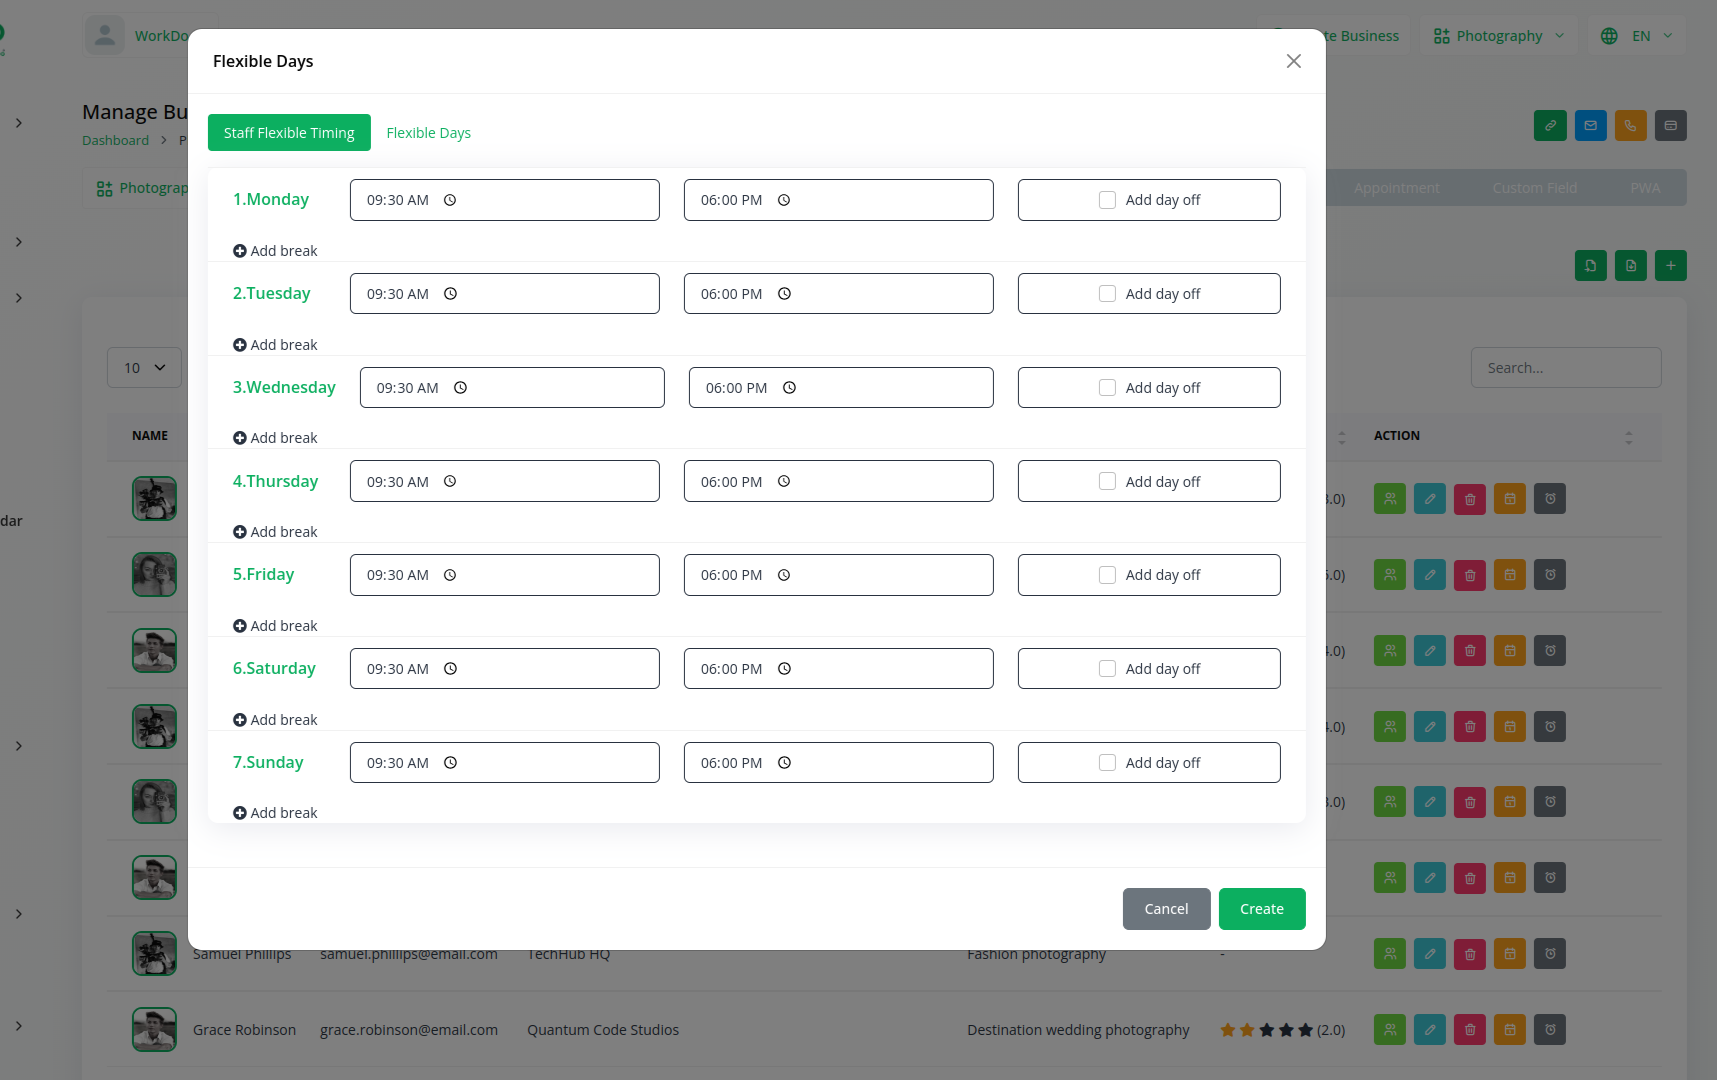The width and height of the screenshot is (1717, 1080).
Task: Click clock icon in Tuesday start time
Action: tap(450, 294)
